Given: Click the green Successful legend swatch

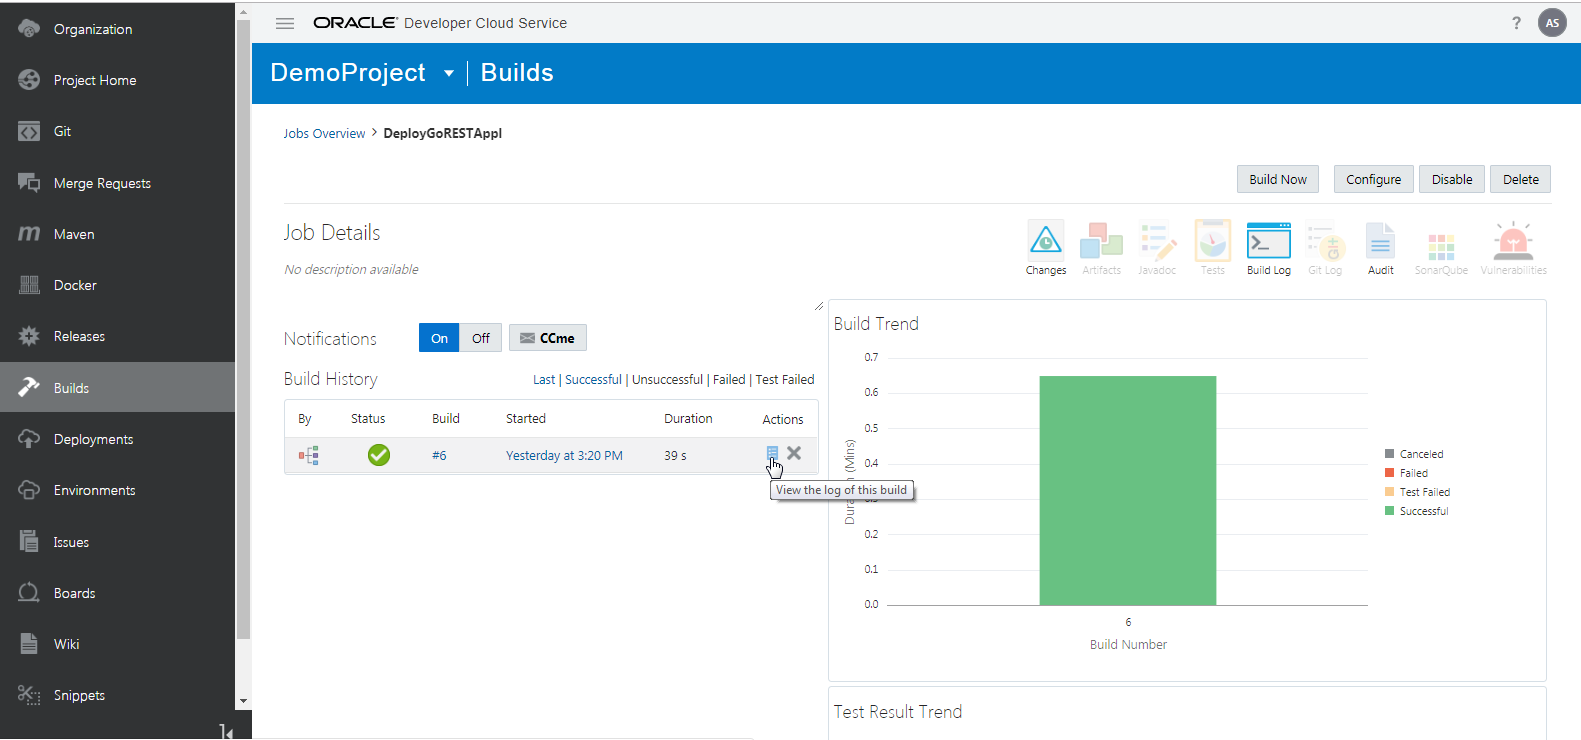Looking at the screenshot, I should click(x=1389, y=511).
